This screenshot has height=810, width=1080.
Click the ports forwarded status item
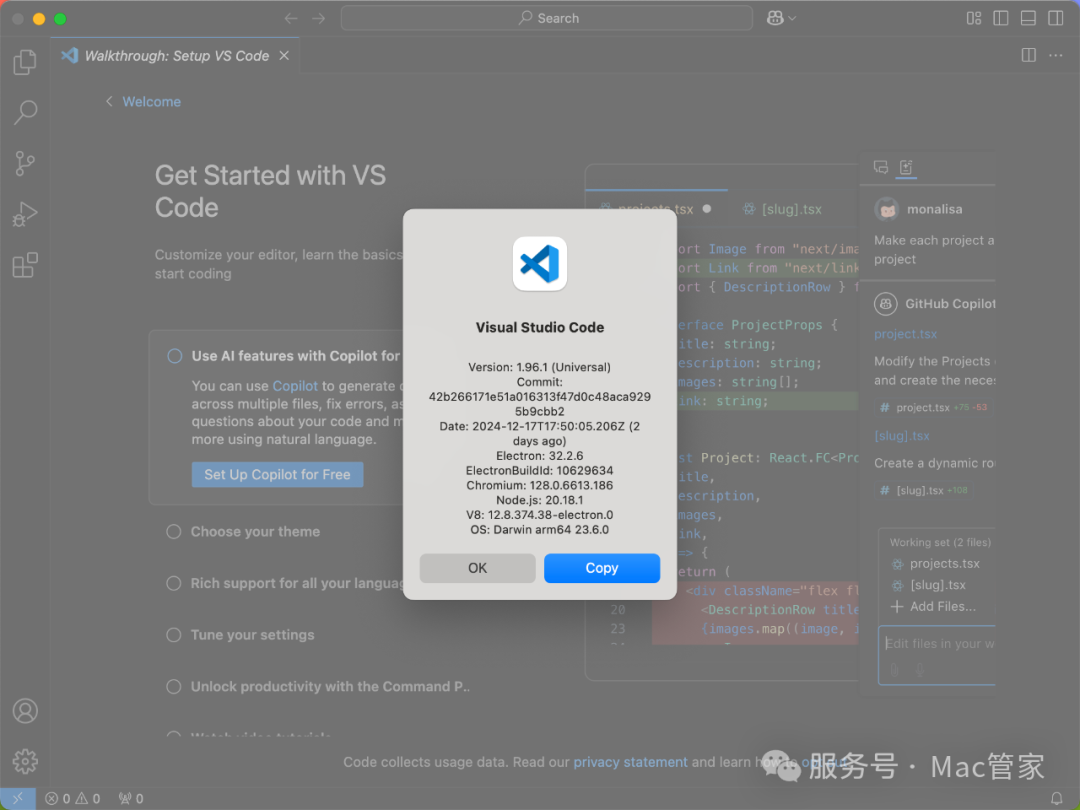tap(131, 798)
